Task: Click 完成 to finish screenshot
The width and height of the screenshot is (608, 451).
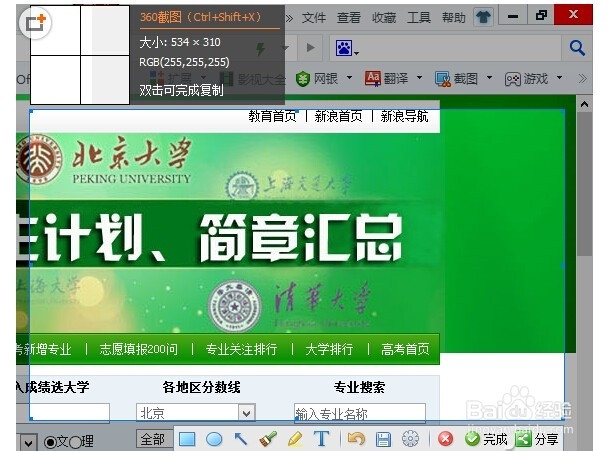Action: (x=486, y=439)
